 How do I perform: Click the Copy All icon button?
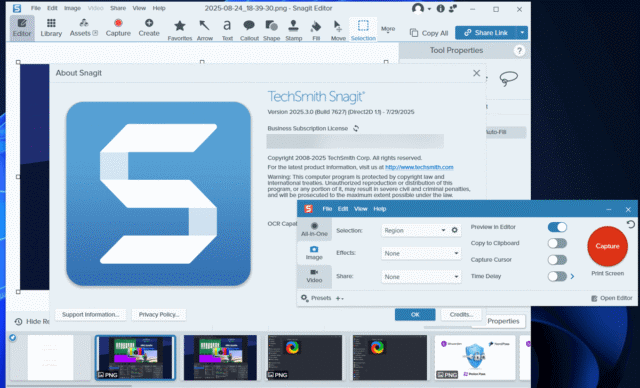point(429,33)
